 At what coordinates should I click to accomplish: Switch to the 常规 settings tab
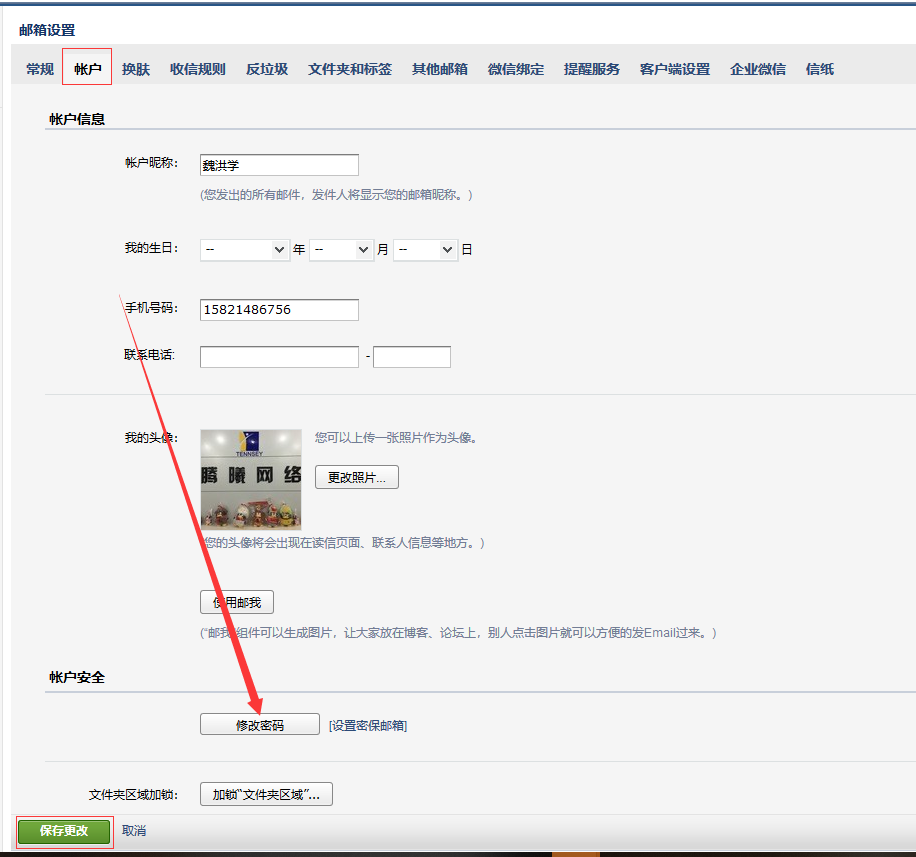pyautogui.click(x=38, y=69)
